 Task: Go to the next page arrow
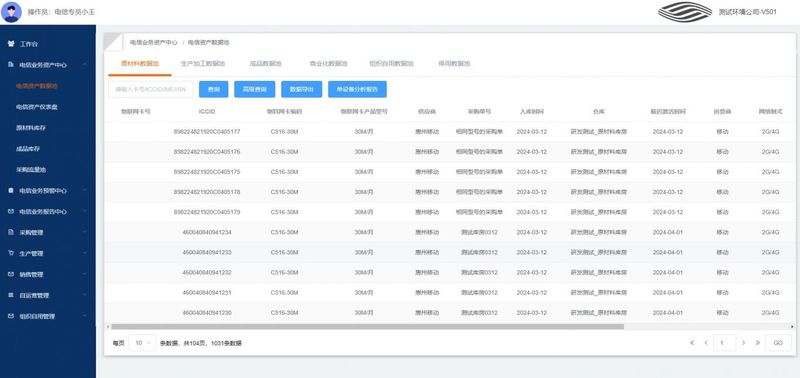743,343
